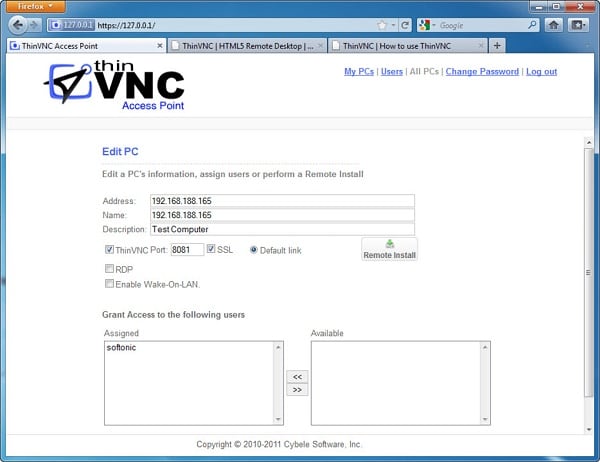
Task: Toggle the SSL checkbox
Action: (211, 249)
